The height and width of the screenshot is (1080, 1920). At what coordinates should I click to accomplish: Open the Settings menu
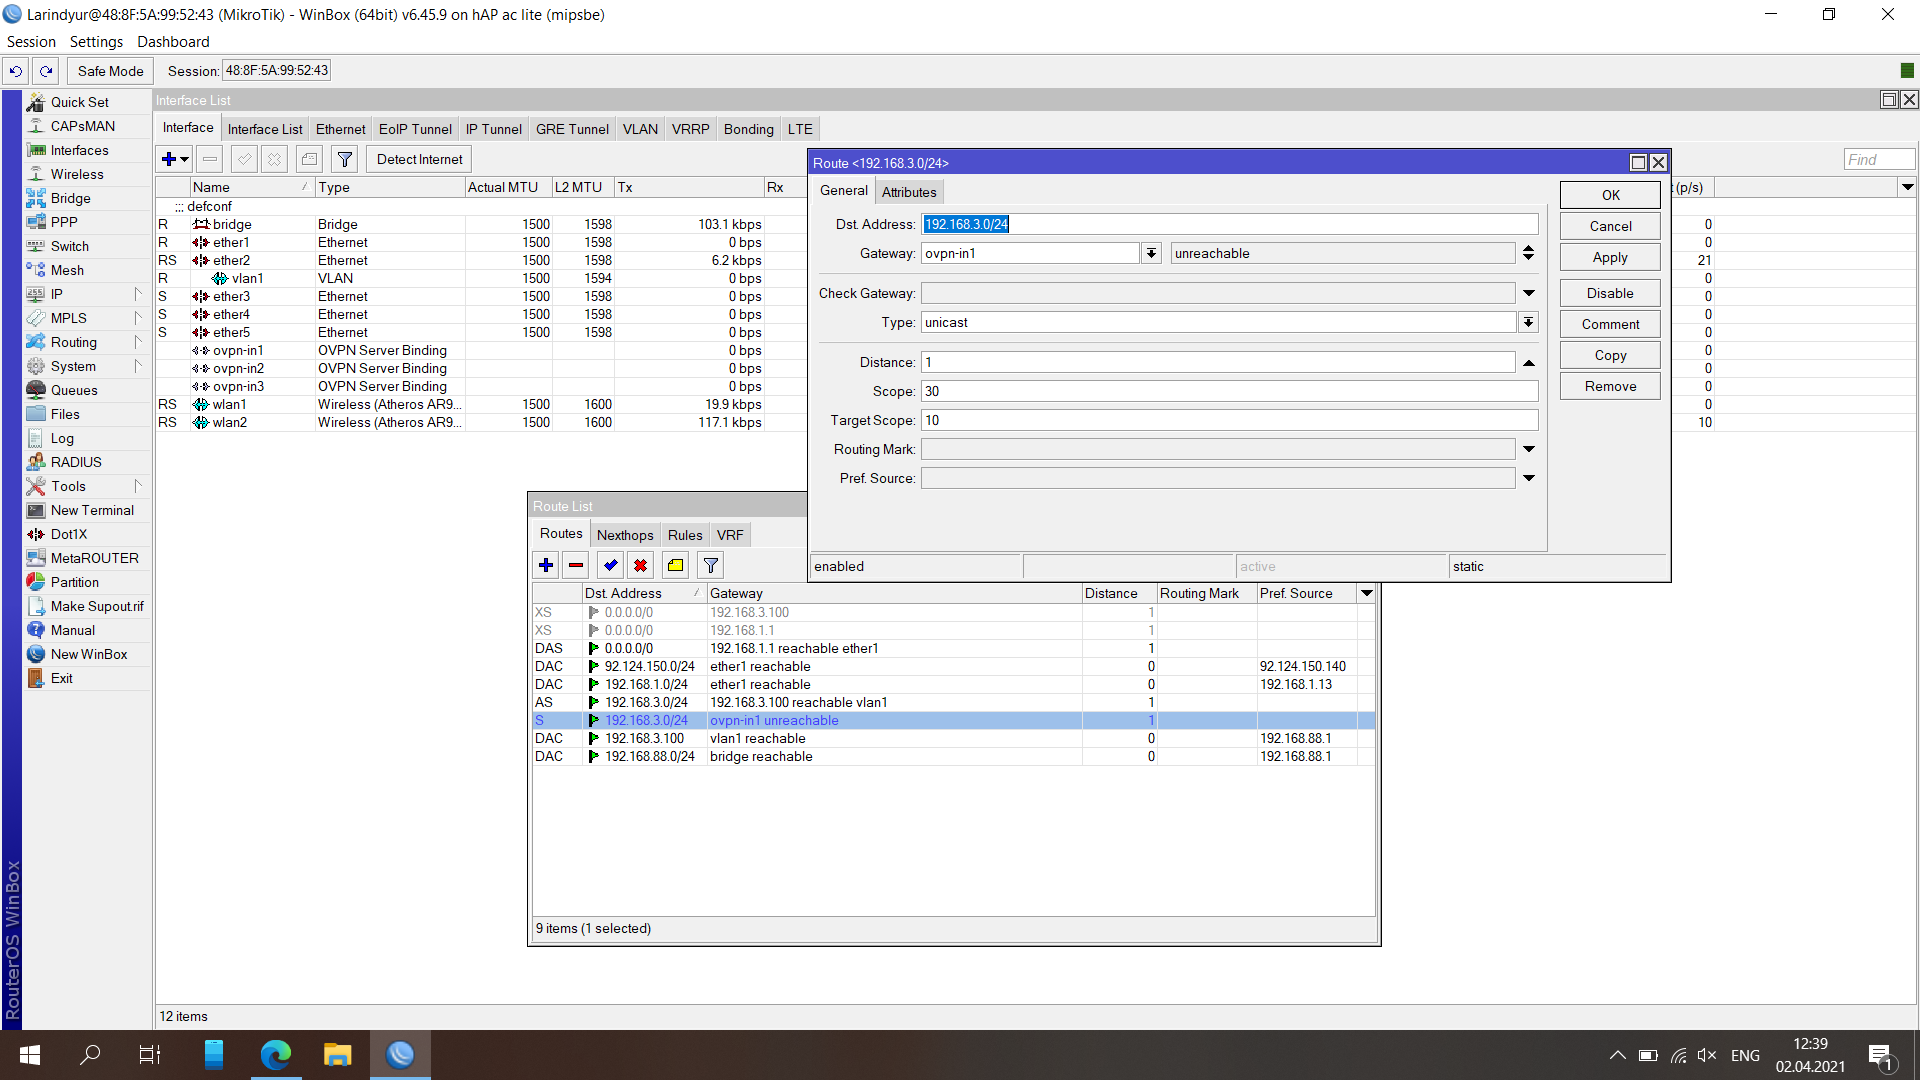96,42
